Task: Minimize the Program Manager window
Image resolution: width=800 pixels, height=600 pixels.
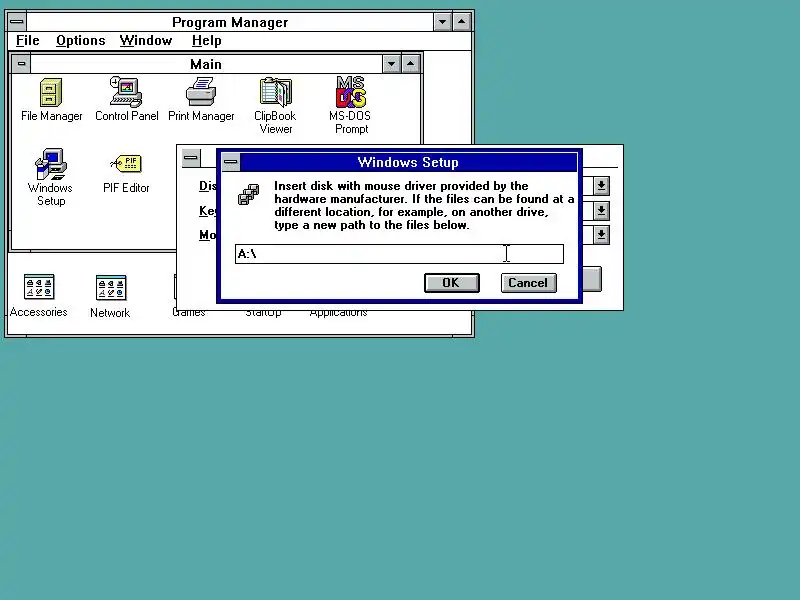Action: [x=442, y=22]
